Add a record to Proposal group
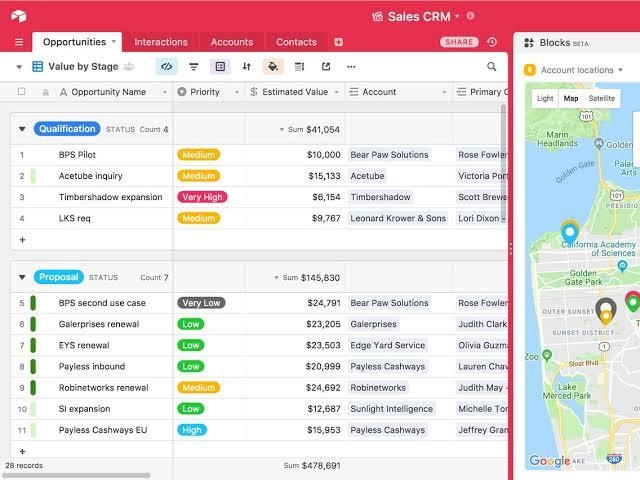The height and width of the screenshot is (480, 640). coord(22,451)
